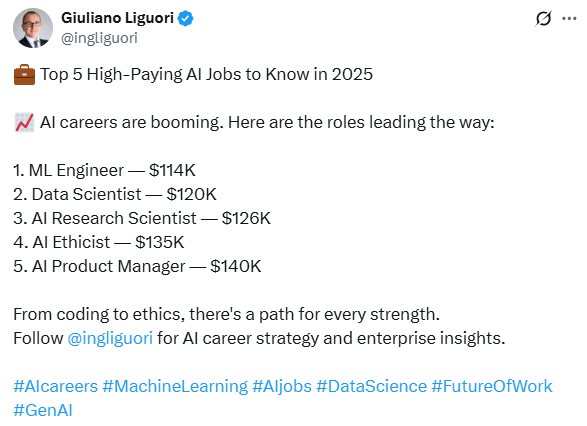Click the chart increasing emoji
The height and width of the screenshot is (426, 587).
24,123
